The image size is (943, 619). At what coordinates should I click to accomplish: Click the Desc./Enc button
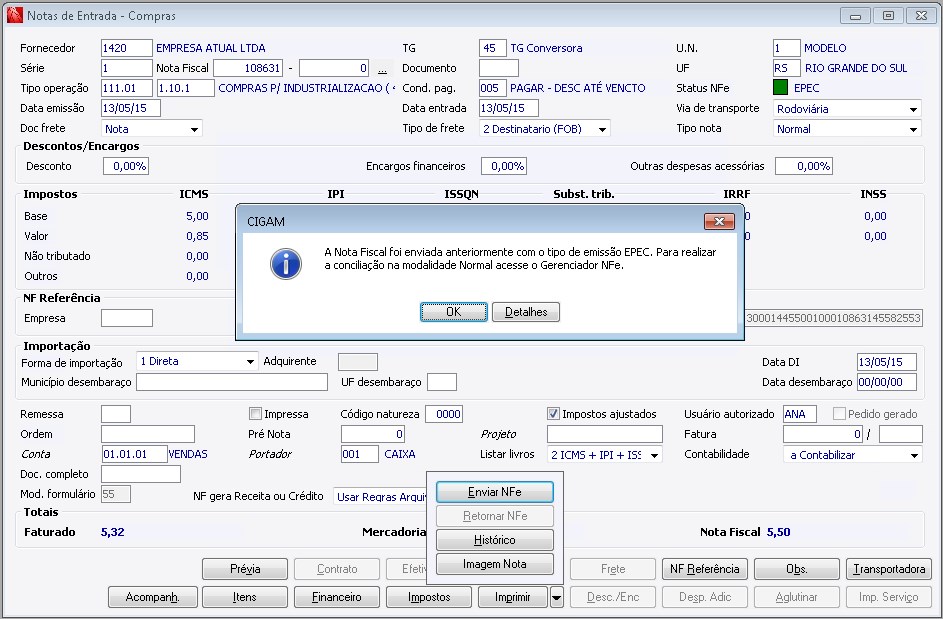613,597
